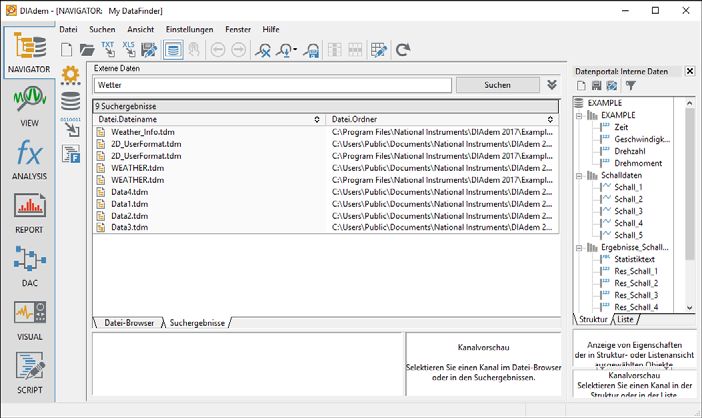Select Data4.tdm in results
Screen dimensions: 702x418
129,192
